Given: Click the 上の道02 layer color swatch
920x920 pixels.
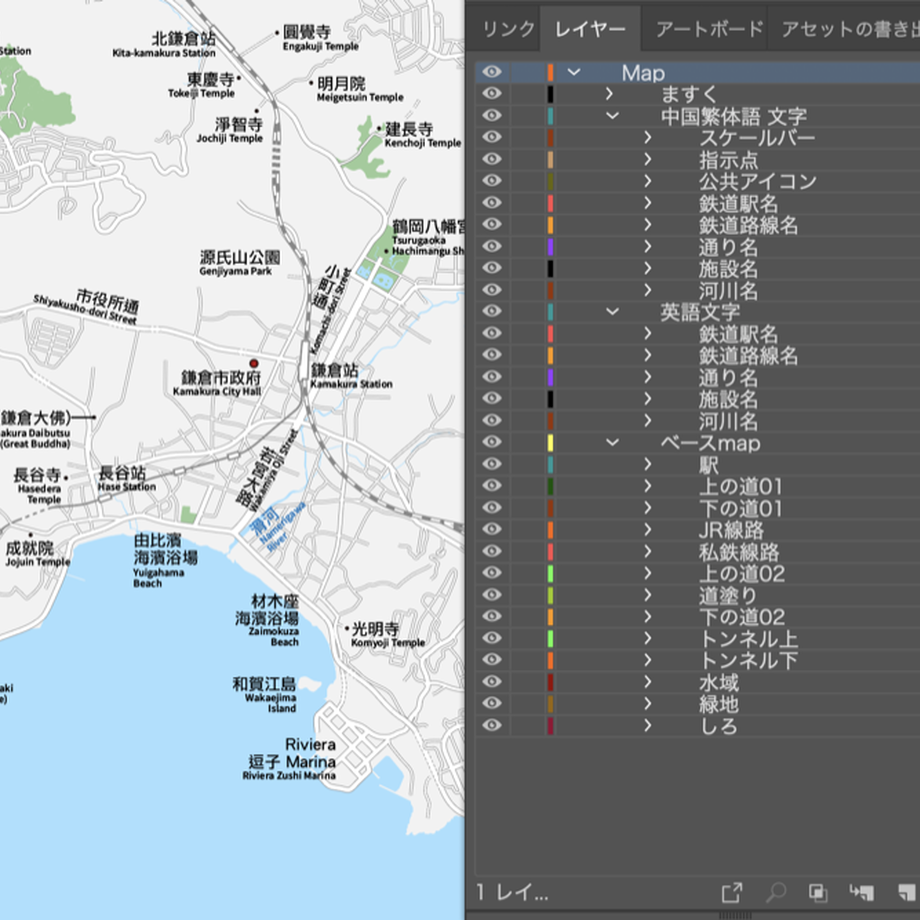Looking at the screenshot, I should click(x=550, y=573).
